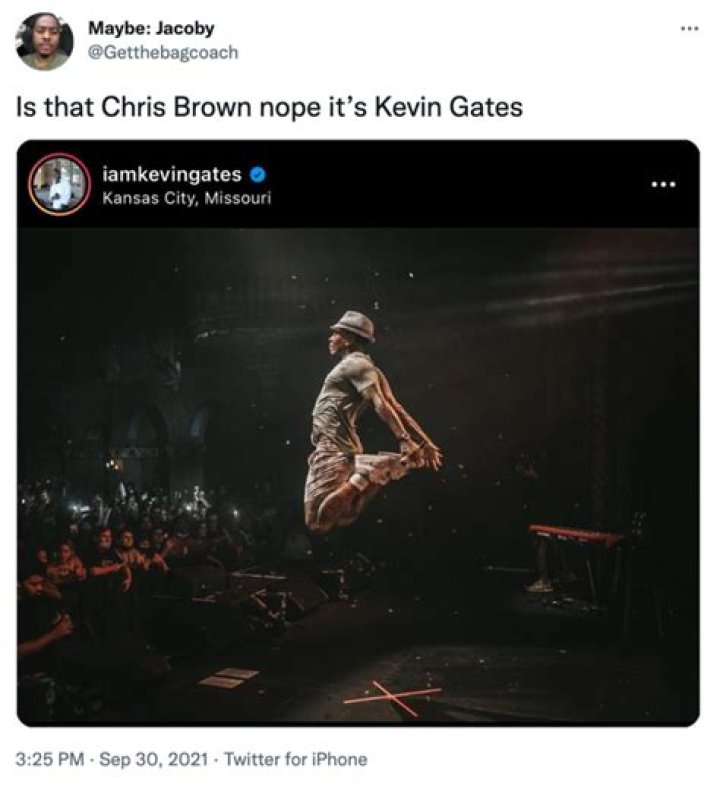Open the Instagram post's three-dot options

(x=663, y=185)
